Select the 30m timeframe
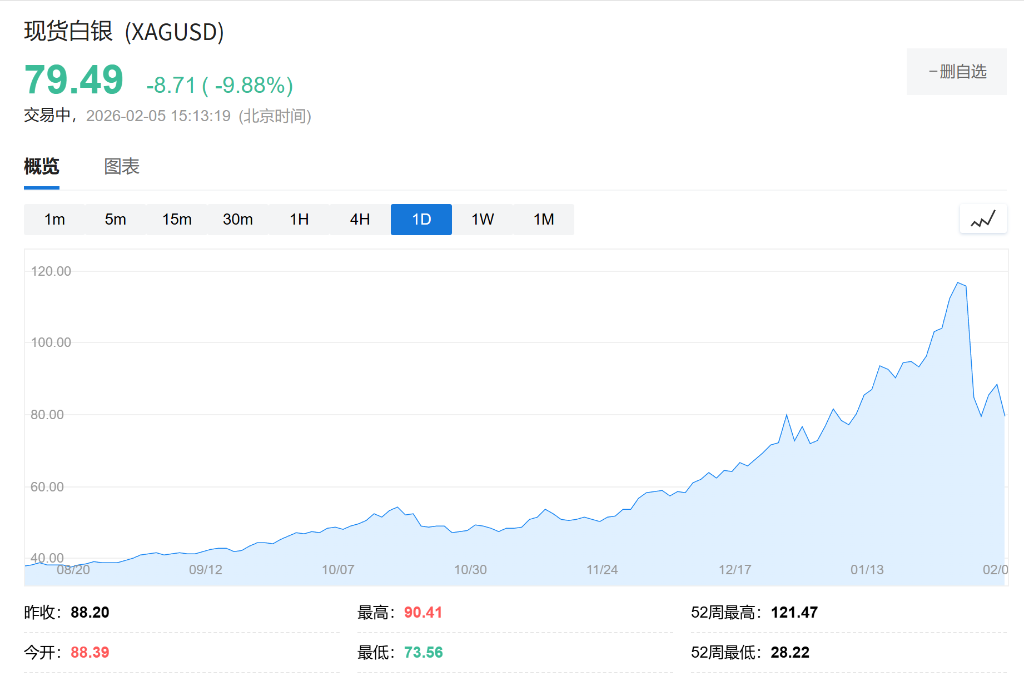The image size is (1024, 683). 238,219
